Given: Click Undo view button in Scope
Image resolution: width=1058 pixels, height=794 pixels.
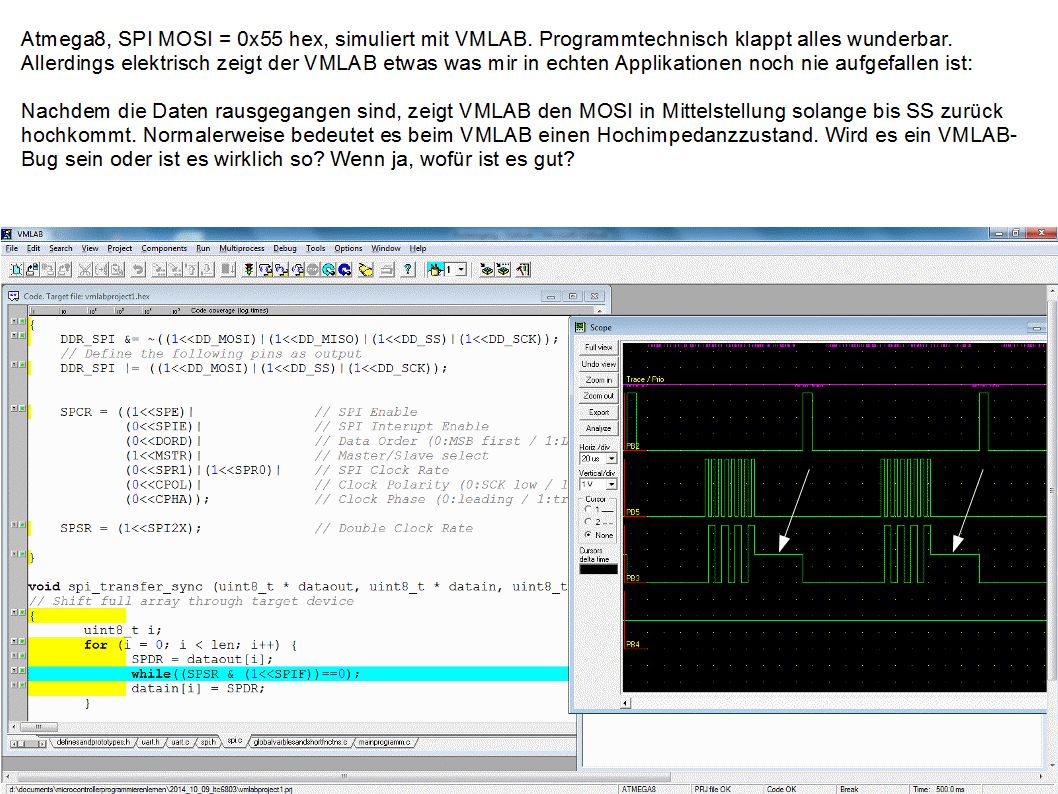Looking at the screenshot, I should [598, 364].
